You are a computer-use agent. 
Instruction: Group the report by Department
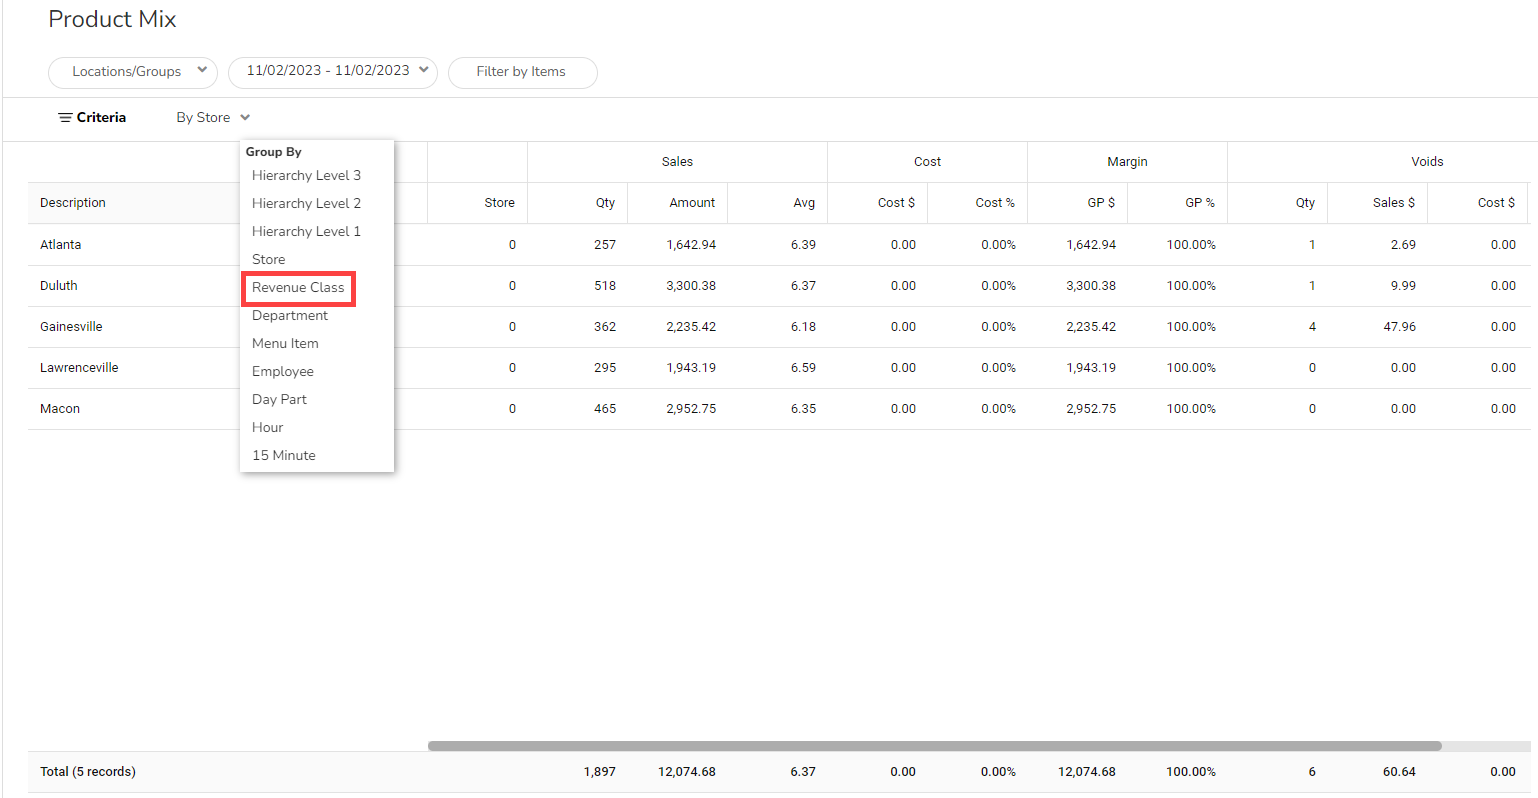(x=290, y=315)
